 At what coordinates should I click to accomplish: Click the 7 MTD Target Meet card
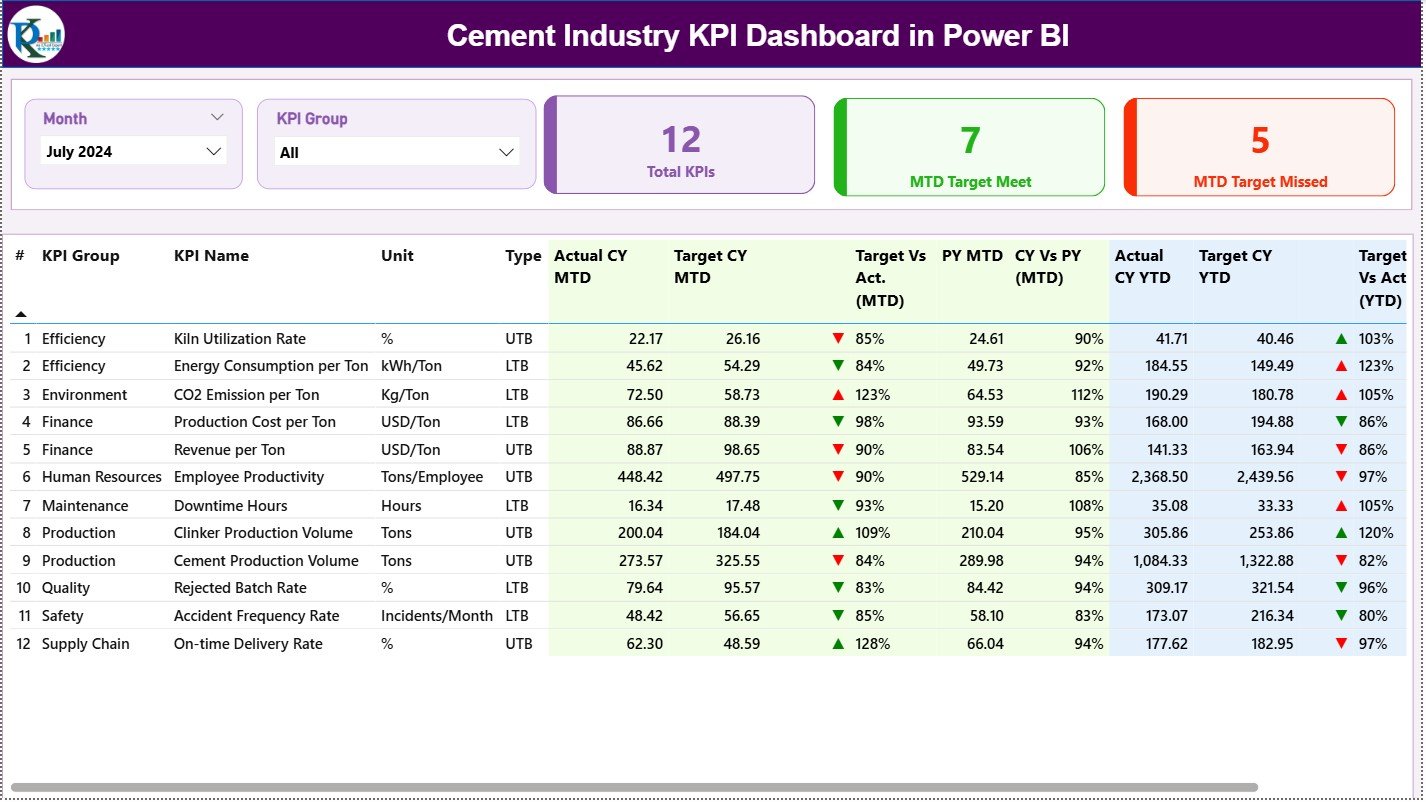coord(968,145)
